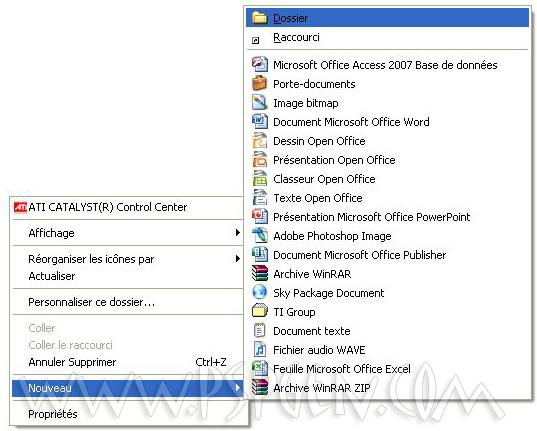This screenshot has width=537, height=431.
Task: Click the Word document icon
Action: click(x=260, y=121)
